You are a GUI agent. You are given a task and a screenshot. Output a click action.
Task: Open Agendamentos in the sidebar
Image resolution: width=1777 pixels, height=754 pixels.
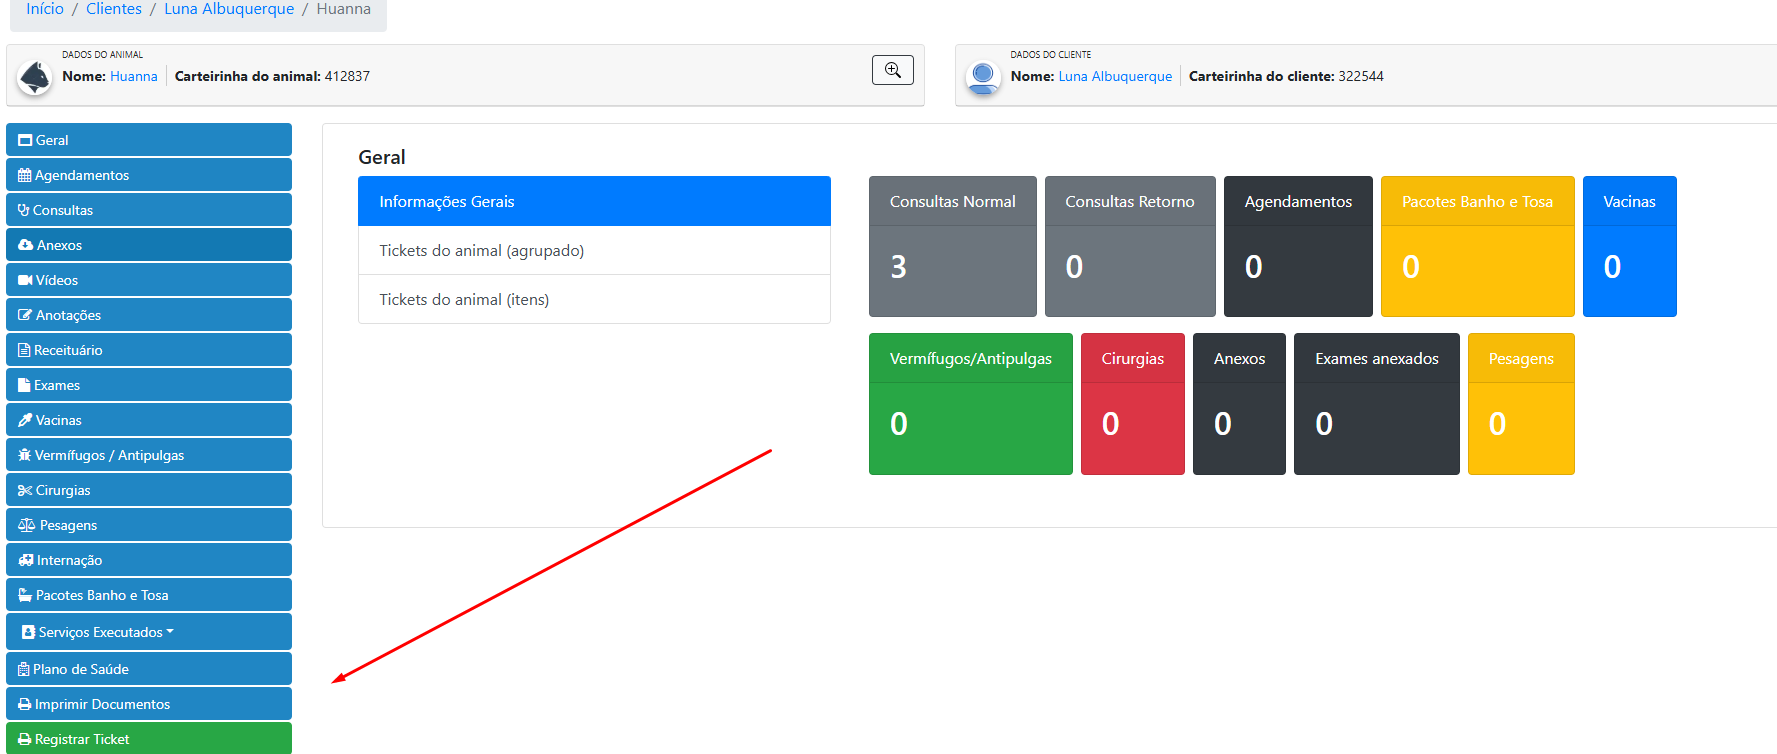[x=148, y=175]
